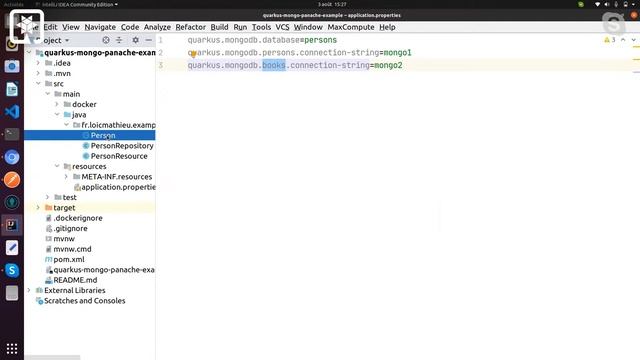
Task: Open Terminal from the dock
Action: pos(12,134)
